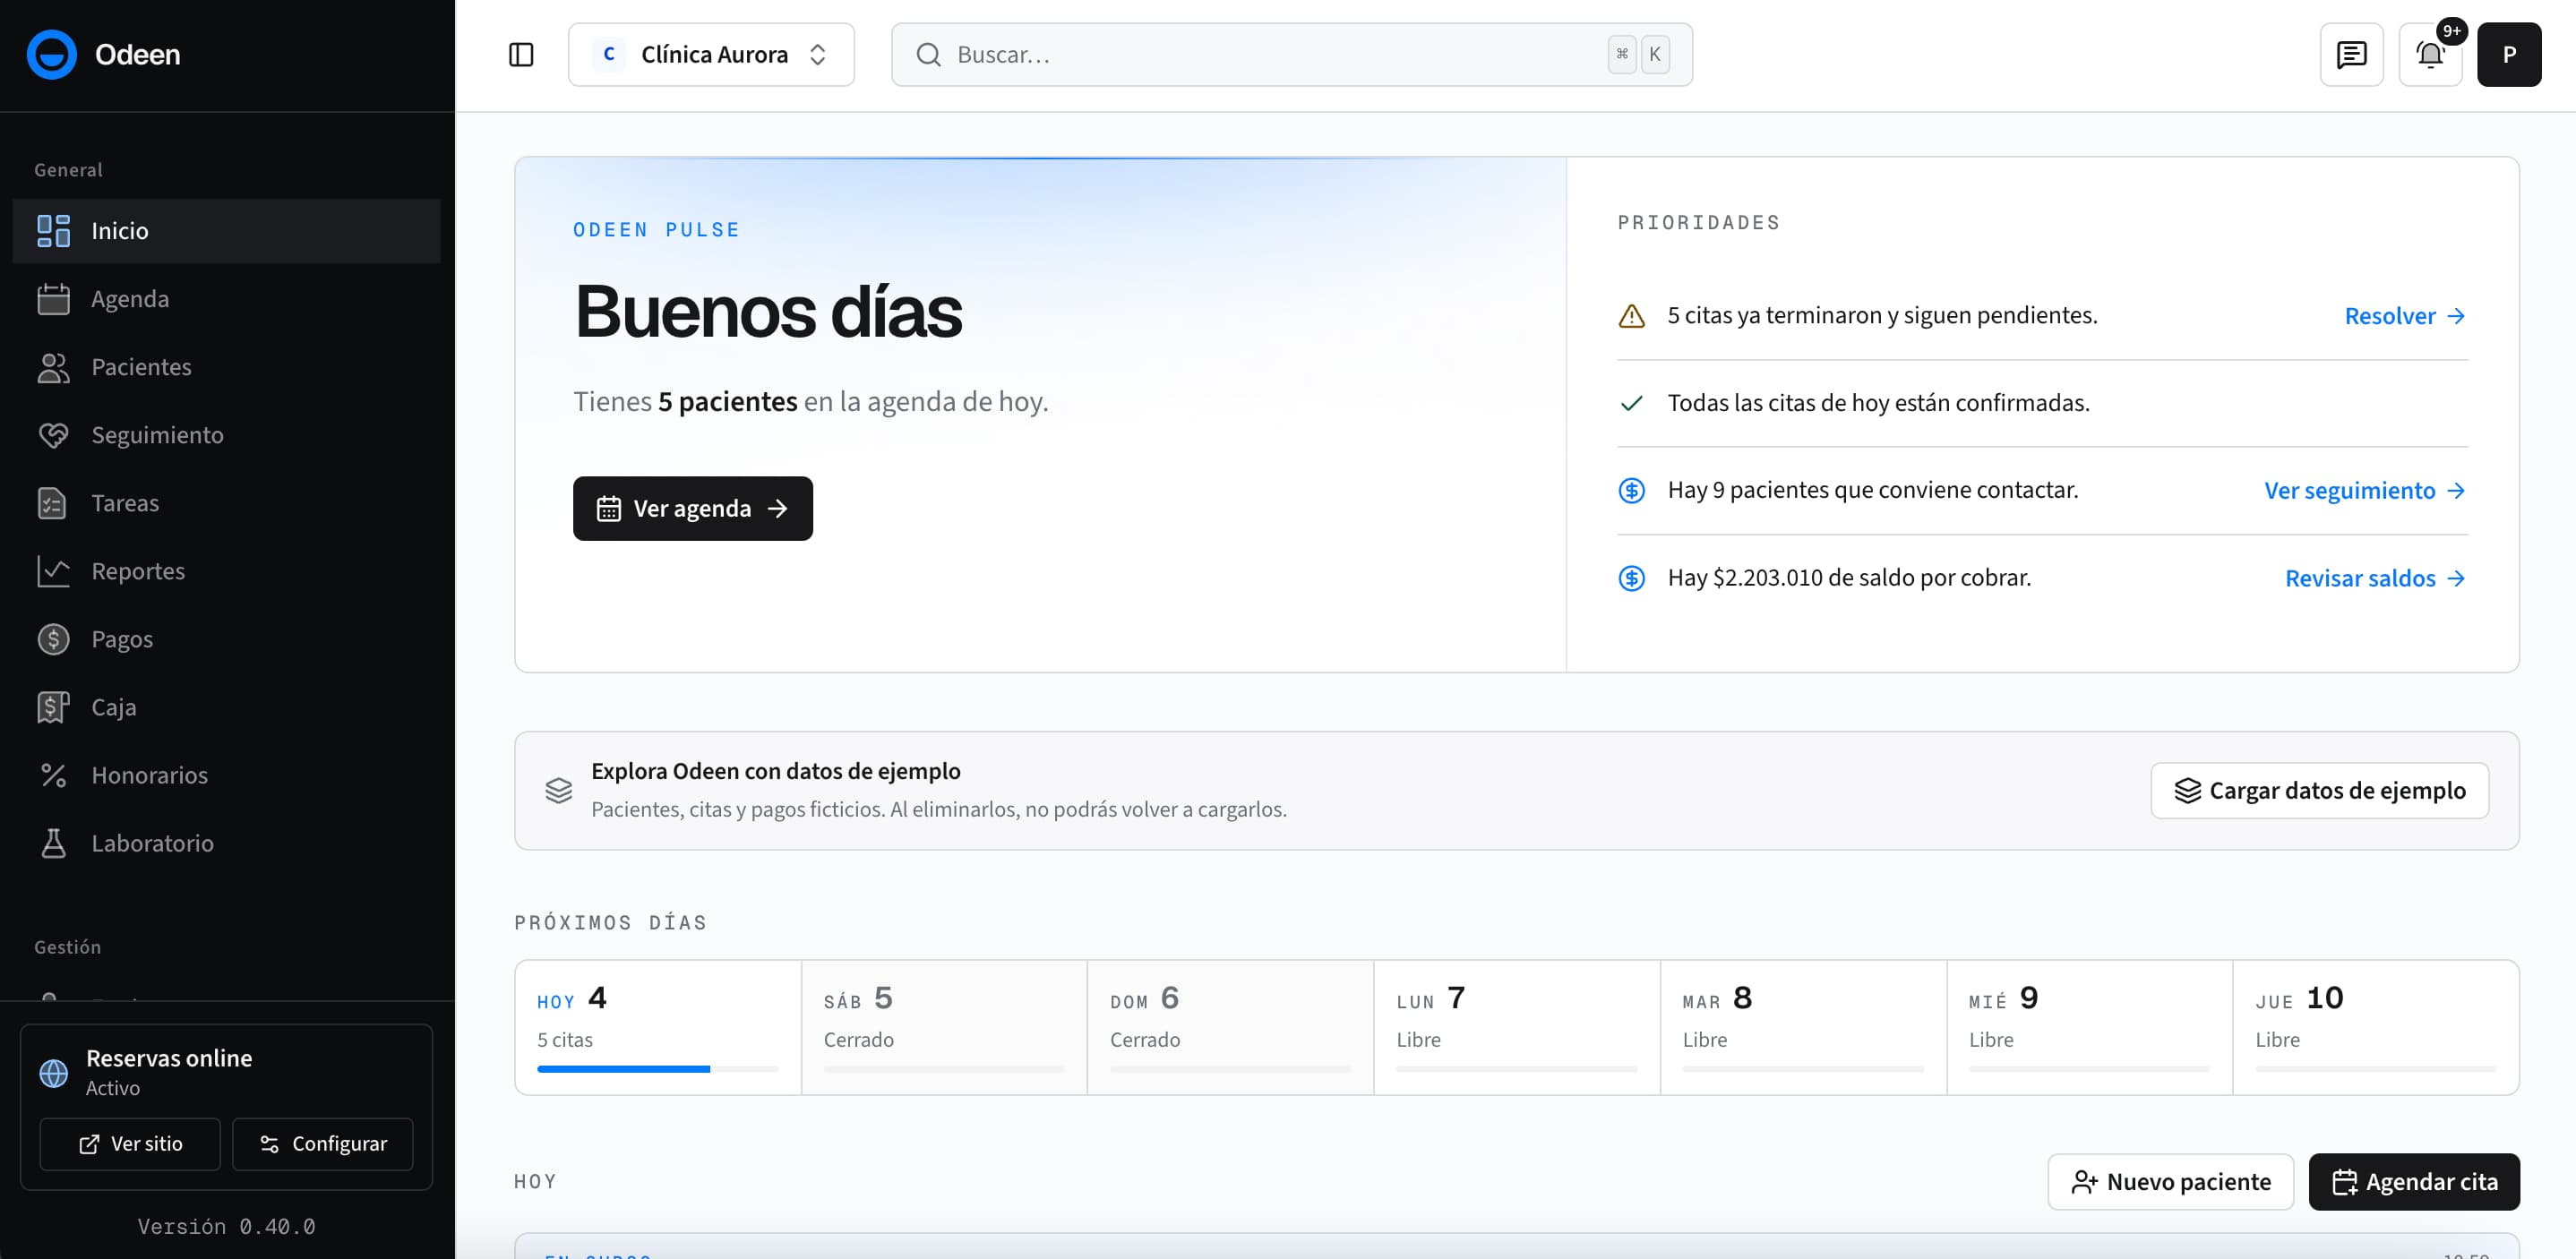2576x1259 pixels.
Task: Open Laboratorio in the sidebar
Action: tap(226, 842)
